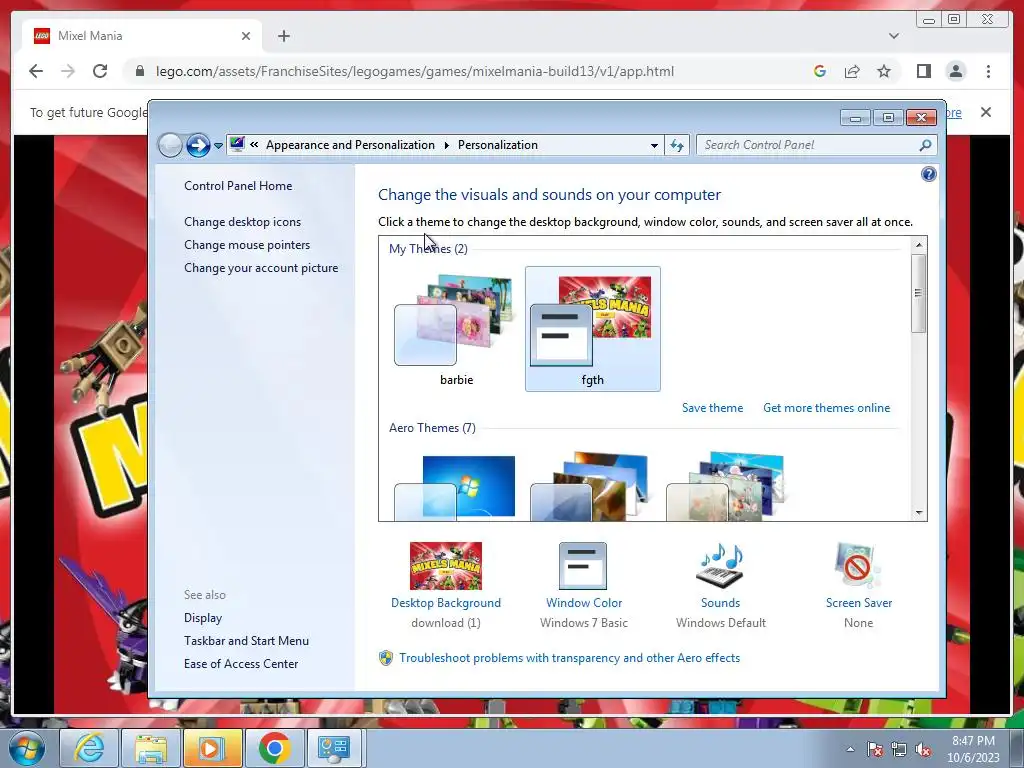Open the recent pages dropdown arrow
The image size is (1024, 768).
(218, 146)
